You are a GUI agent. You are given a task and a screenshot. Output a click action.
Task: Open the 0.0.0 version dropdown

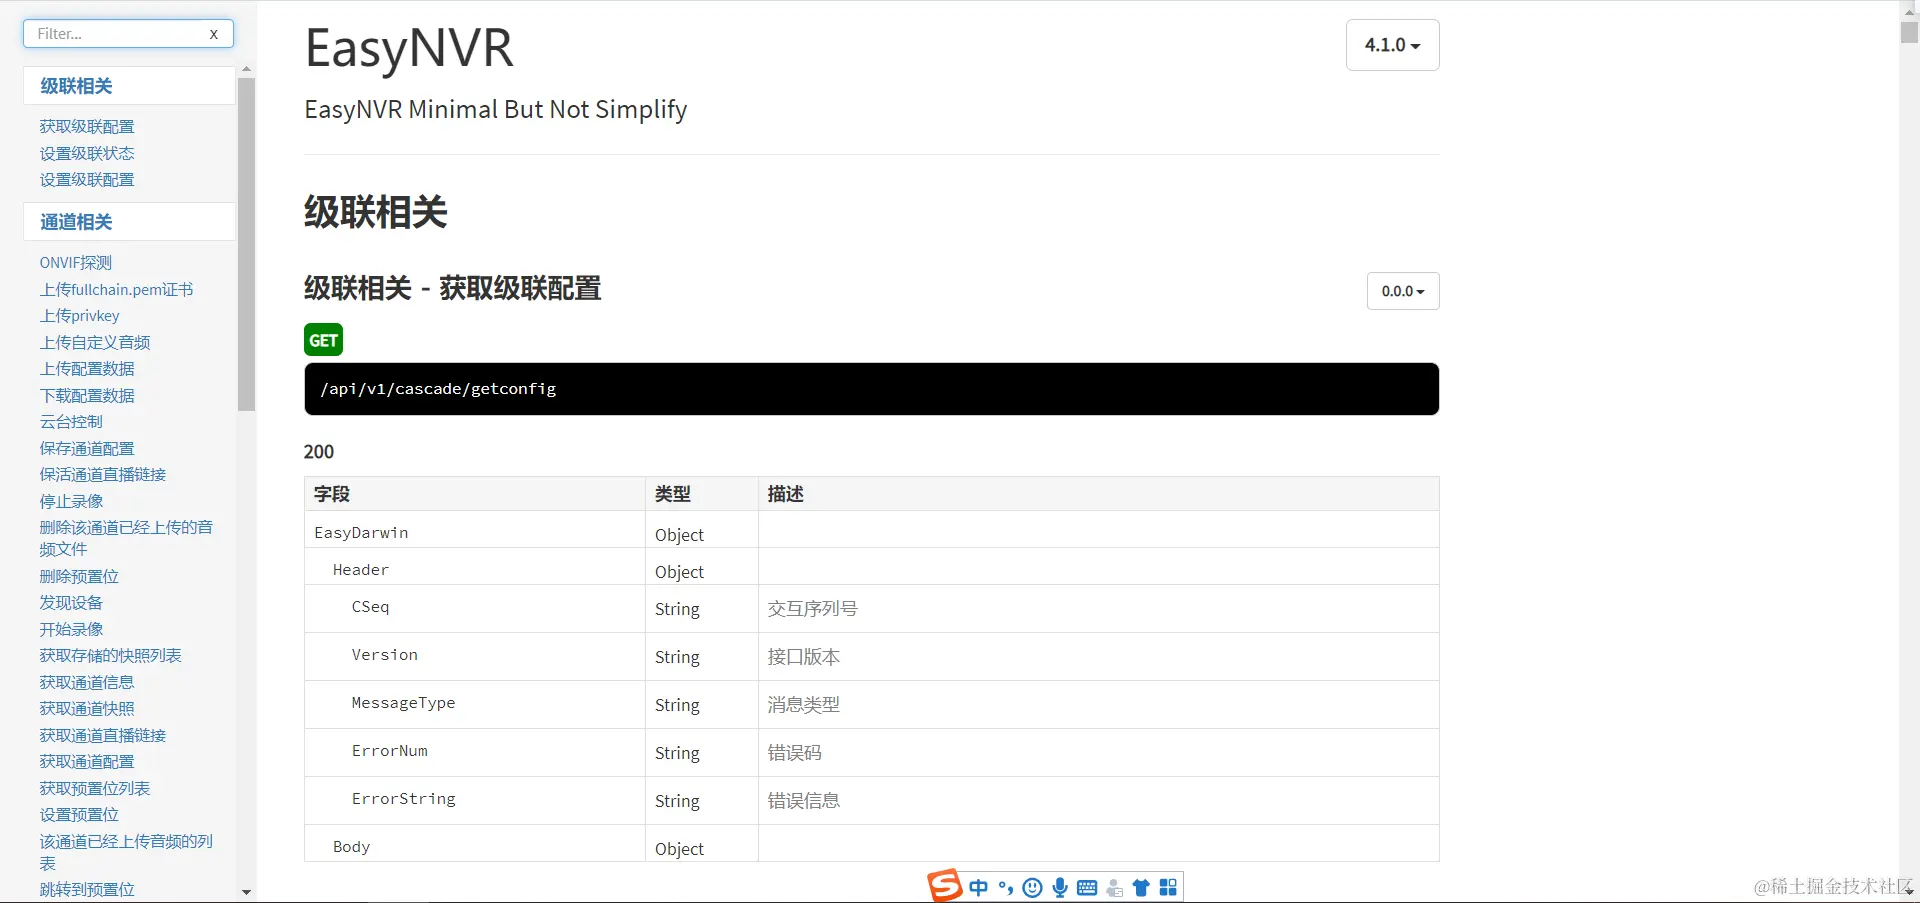coord(1403,291)
